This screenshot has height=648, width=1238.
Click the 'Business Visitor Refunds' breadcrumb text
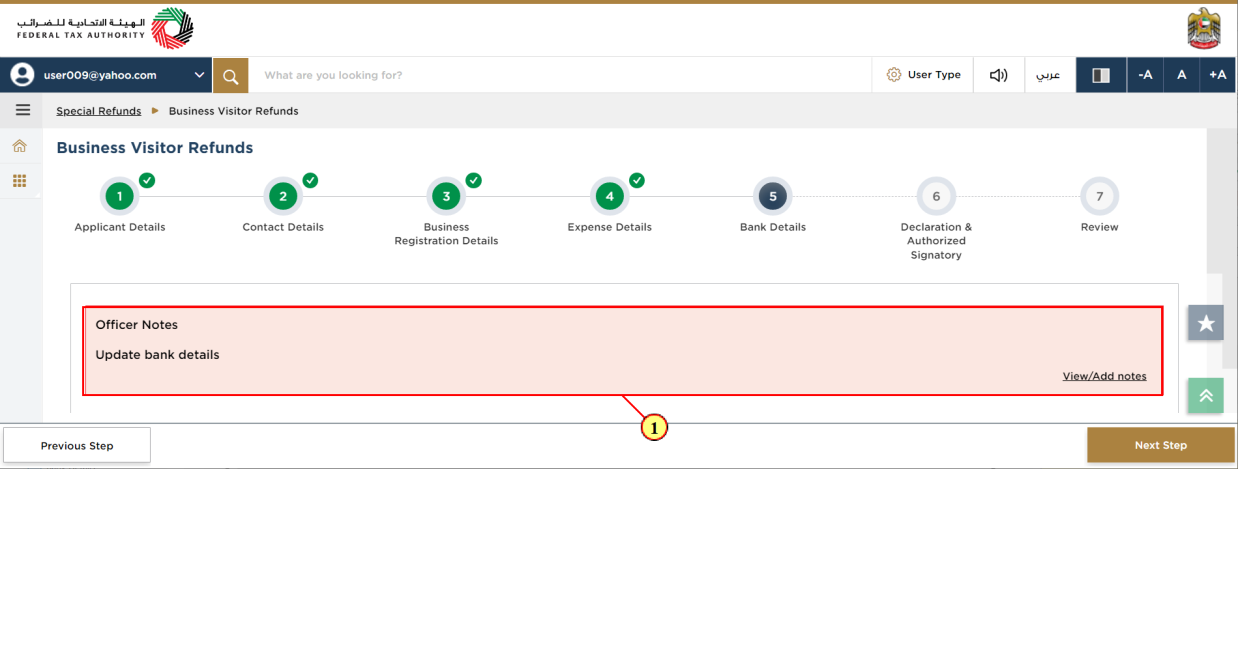[x=233, y=111]
